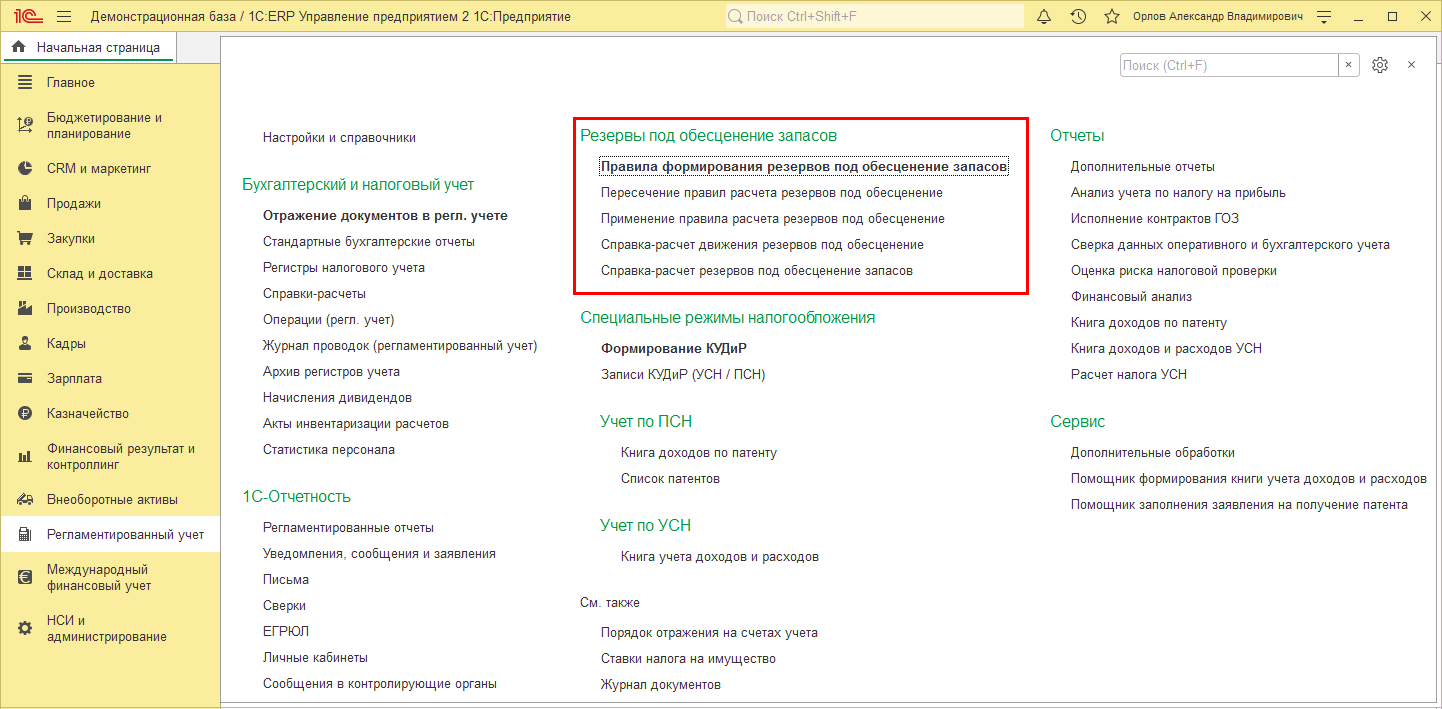This screenshot has height=709, width=1442.
Task: Click the НСИ и администрирование gear icon
Action: pyautogui.click(x=26, y=629)
